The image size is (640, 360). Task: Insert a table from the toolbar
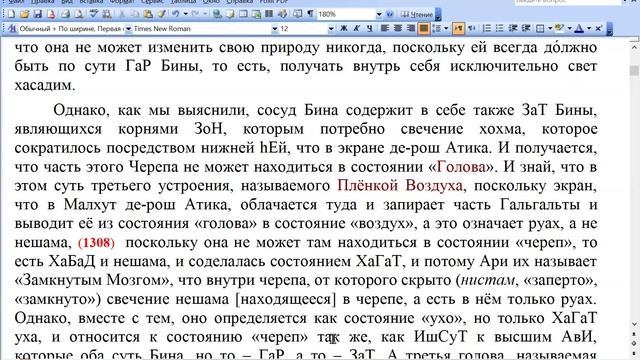click(244, 14)
